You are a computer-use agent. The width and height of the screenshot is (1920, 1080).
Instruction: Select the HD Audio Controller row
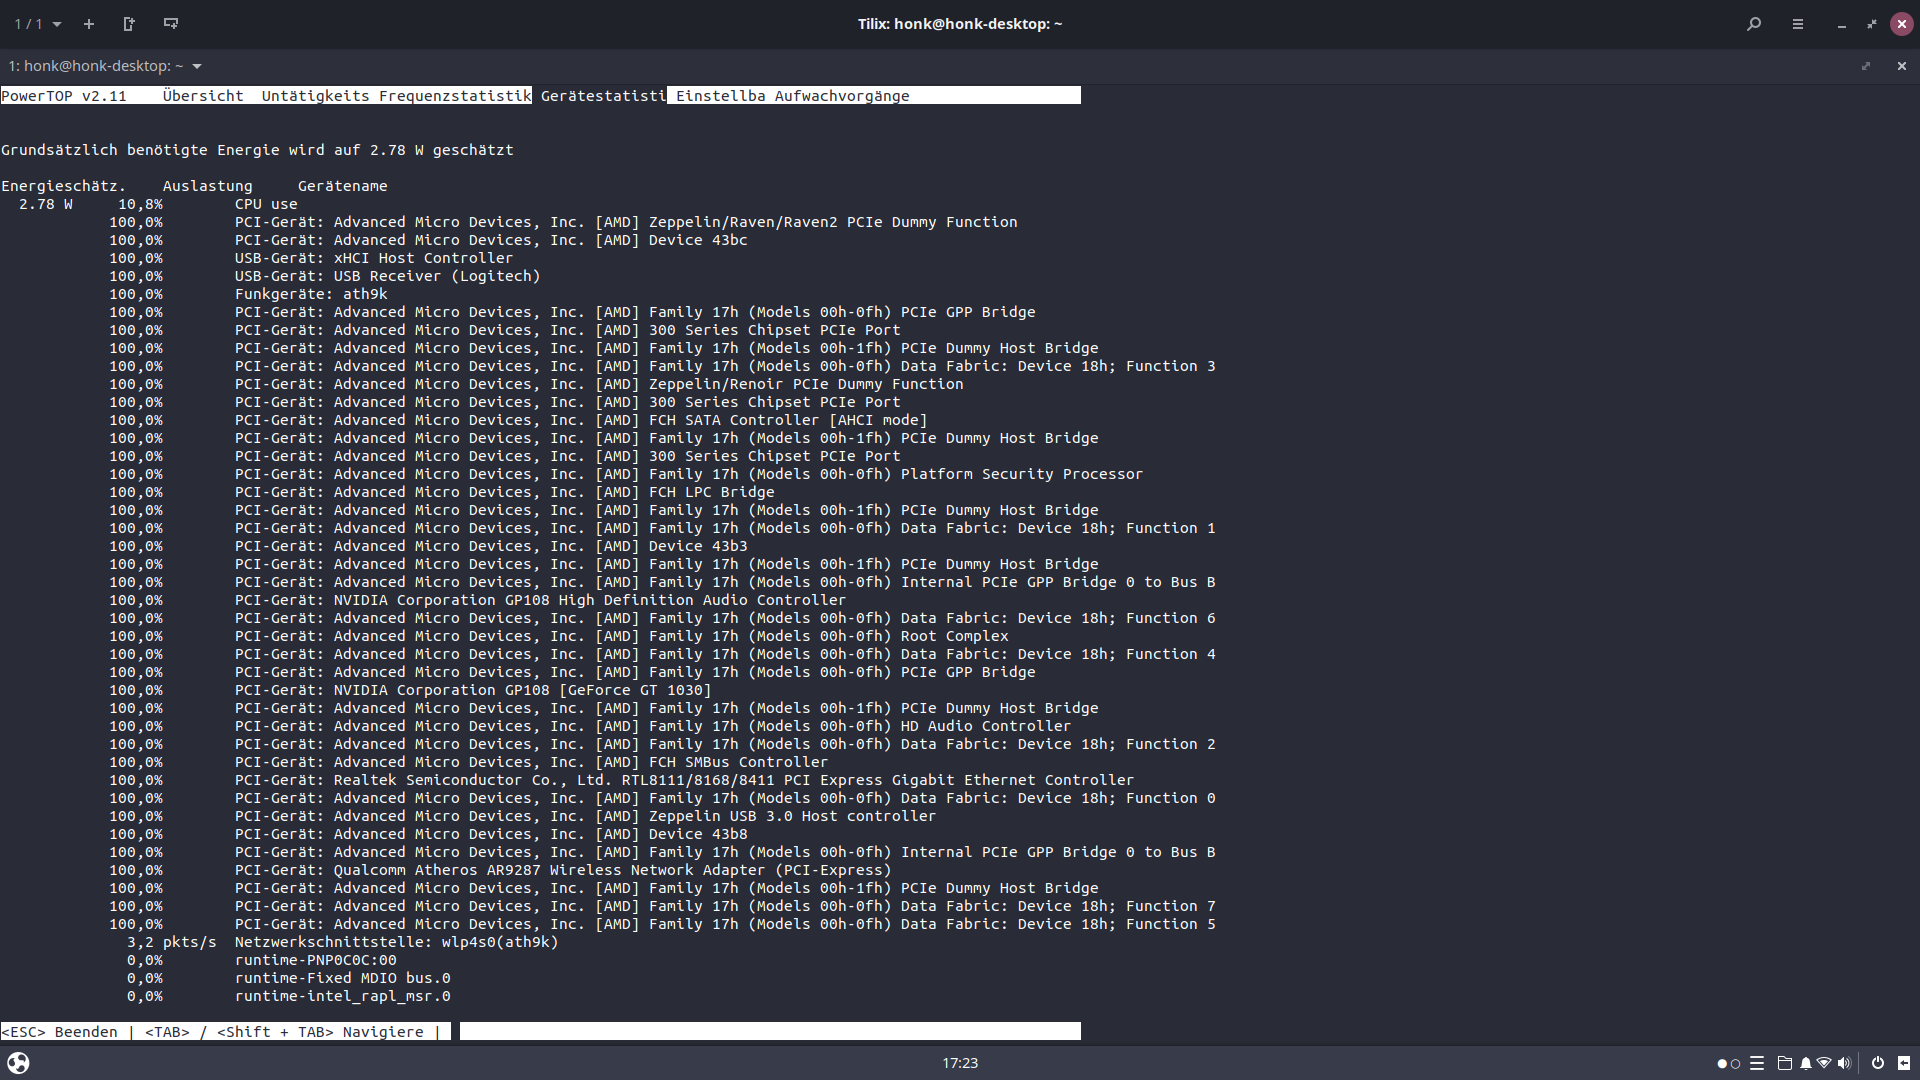pyautogui.click(x=590, y=726)
